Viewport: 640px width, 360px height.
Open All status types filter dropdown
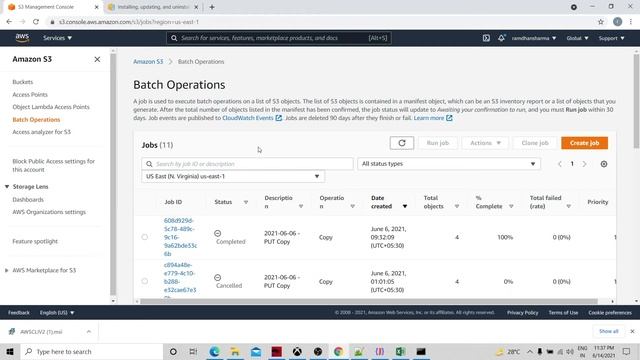pos(449,164)
